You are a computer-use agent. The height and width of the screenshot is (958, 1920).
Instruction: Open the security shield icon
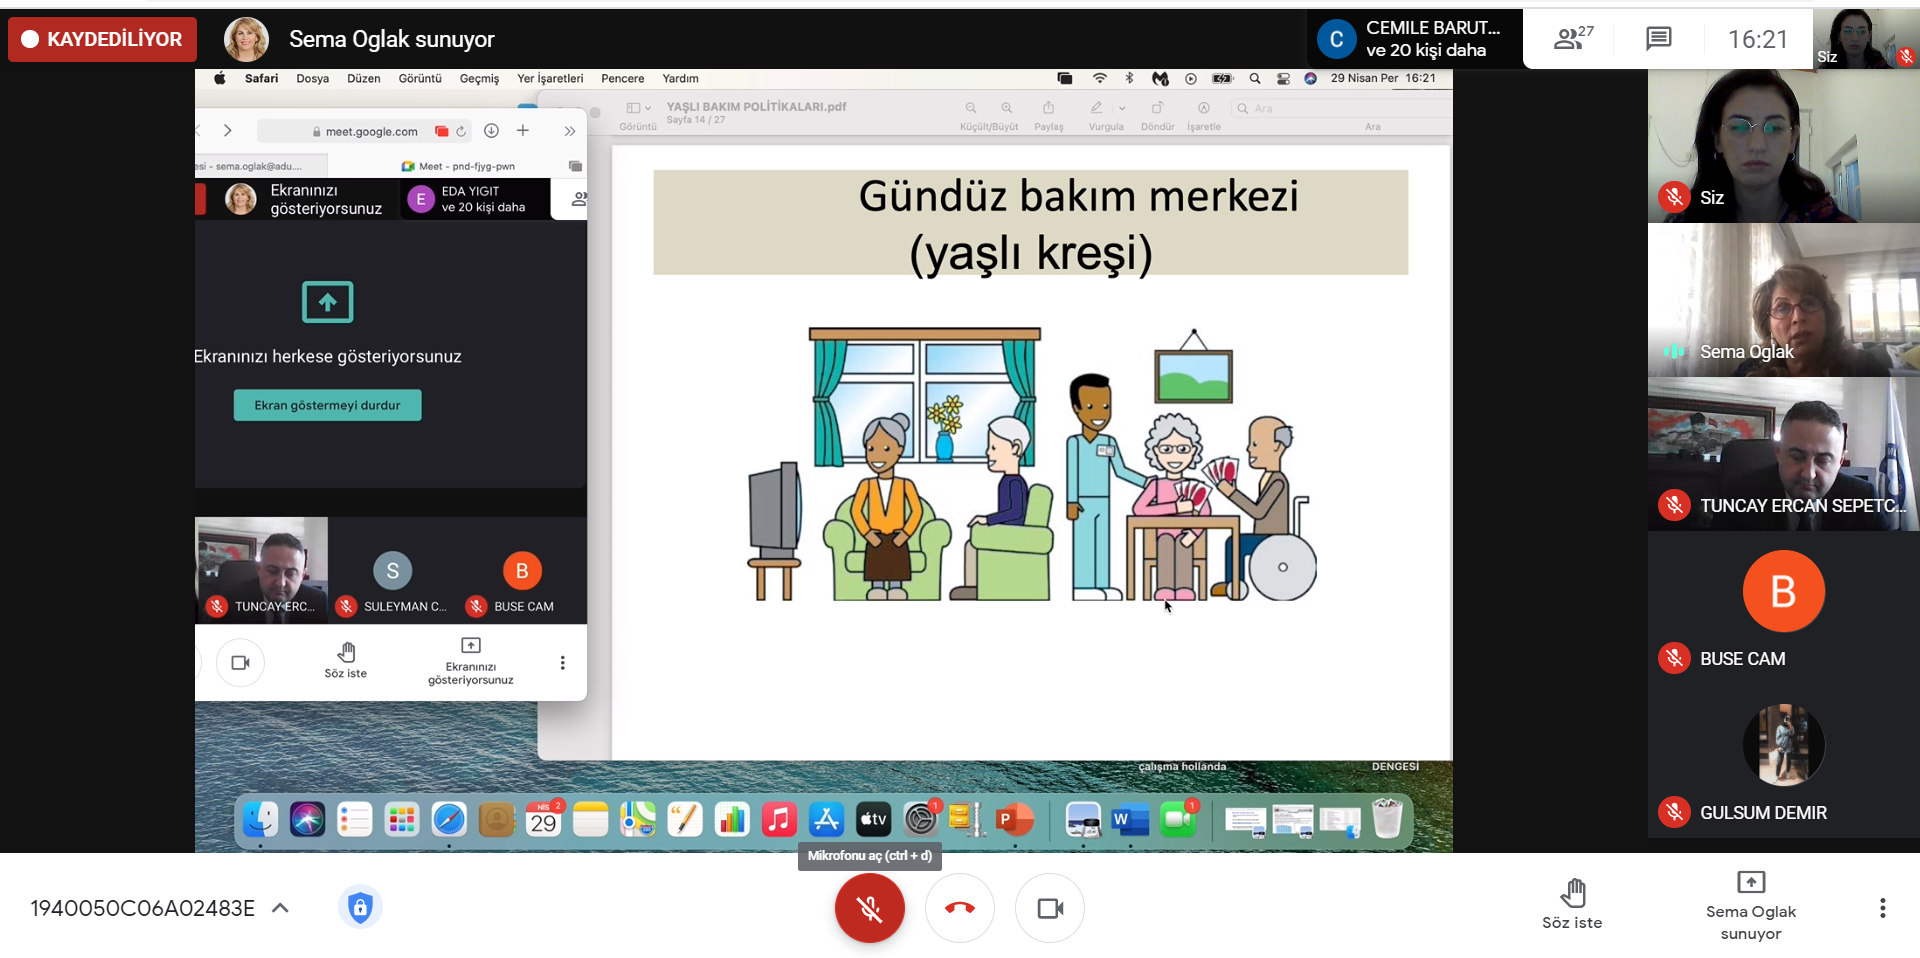click(x=360, y=907)
